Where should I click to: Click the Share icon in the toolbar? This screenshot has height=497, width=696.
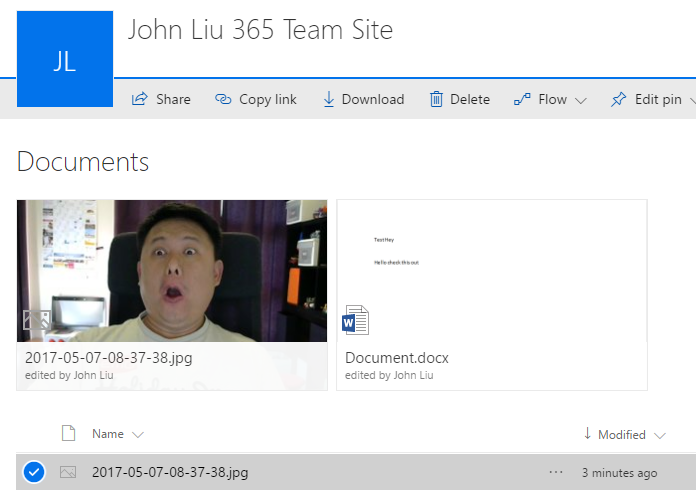click(x=140, y=99)
